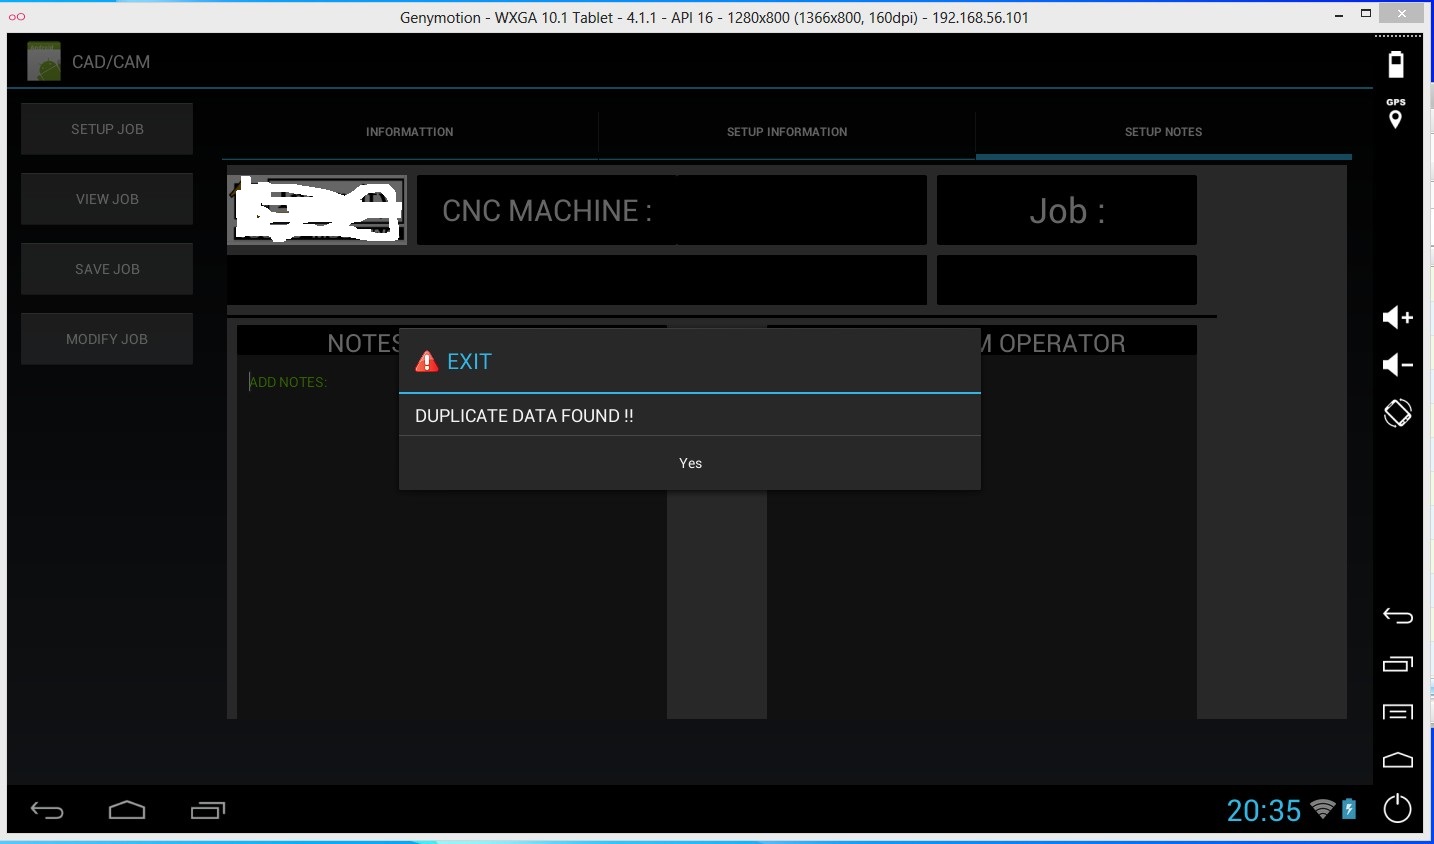
Task: Click the NOTES column header
Action: [x=364, y=343]
